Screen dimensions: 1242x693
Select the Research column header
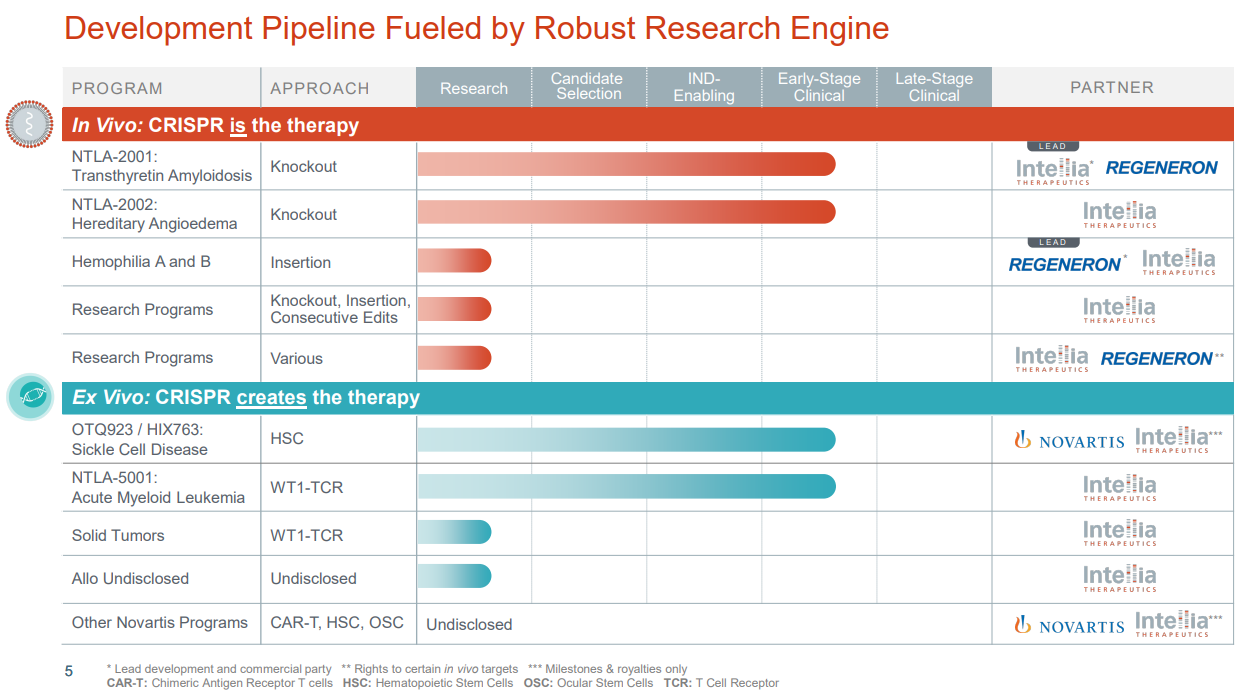(x=474, y=88)
